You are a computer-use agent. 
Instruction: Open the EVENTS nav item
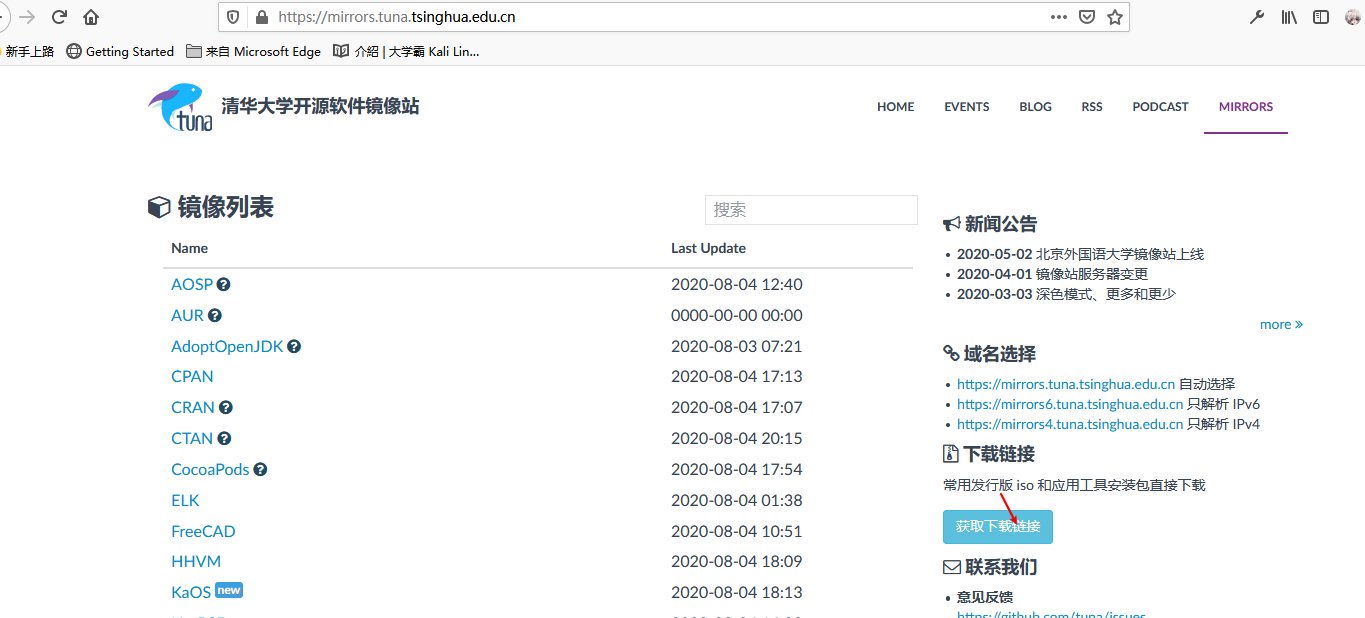tap(967, 107)
